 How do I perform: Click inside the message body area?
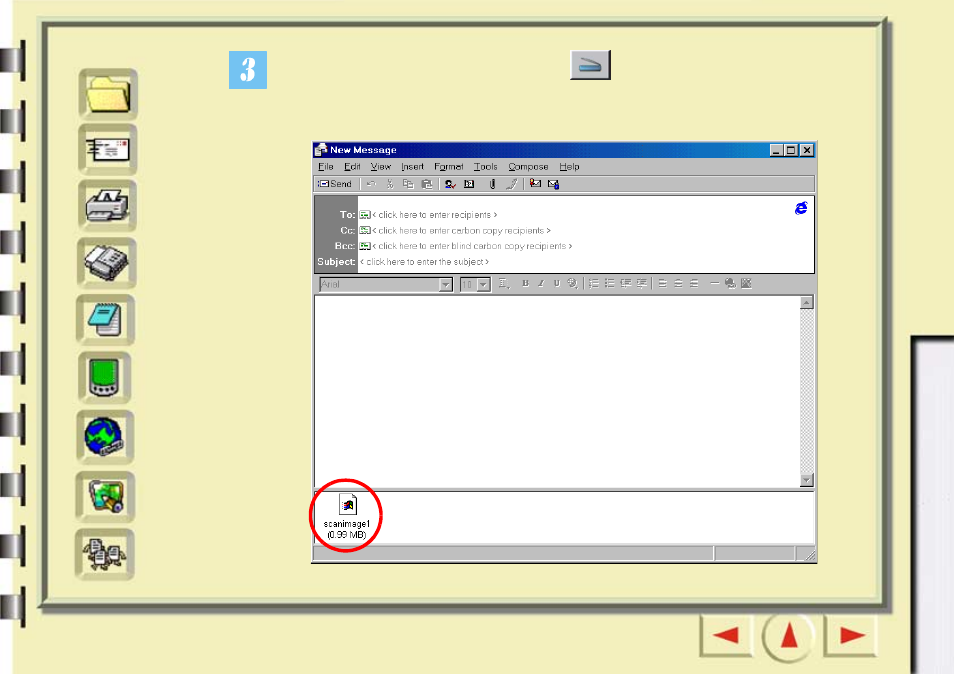[x=557, y=391]
